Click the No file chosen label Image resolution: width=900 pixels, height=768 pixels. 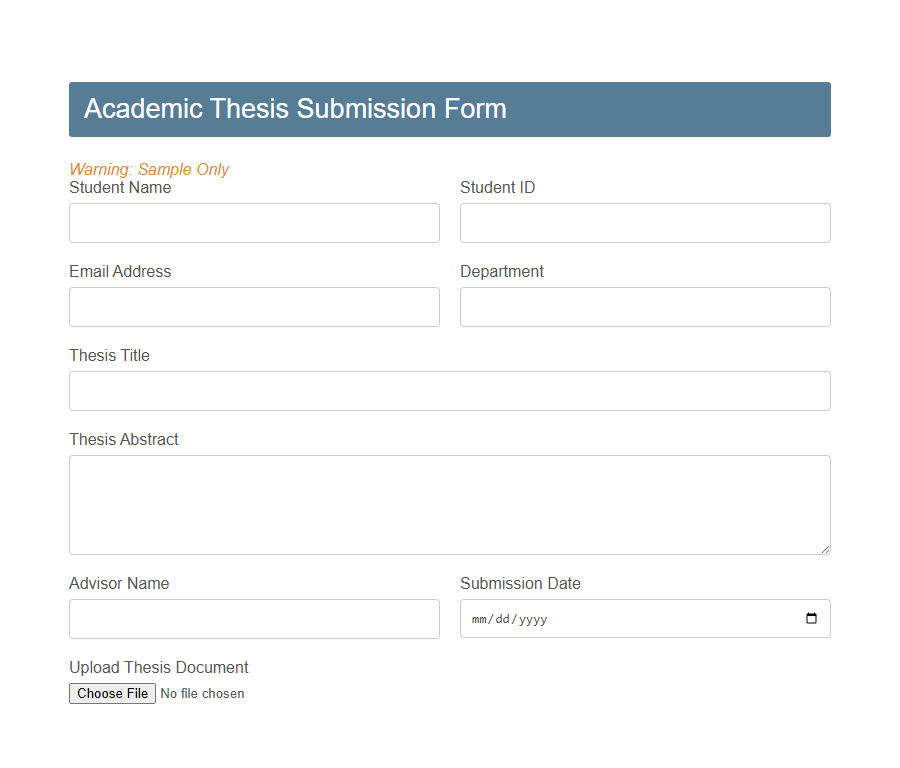point(202,693)
